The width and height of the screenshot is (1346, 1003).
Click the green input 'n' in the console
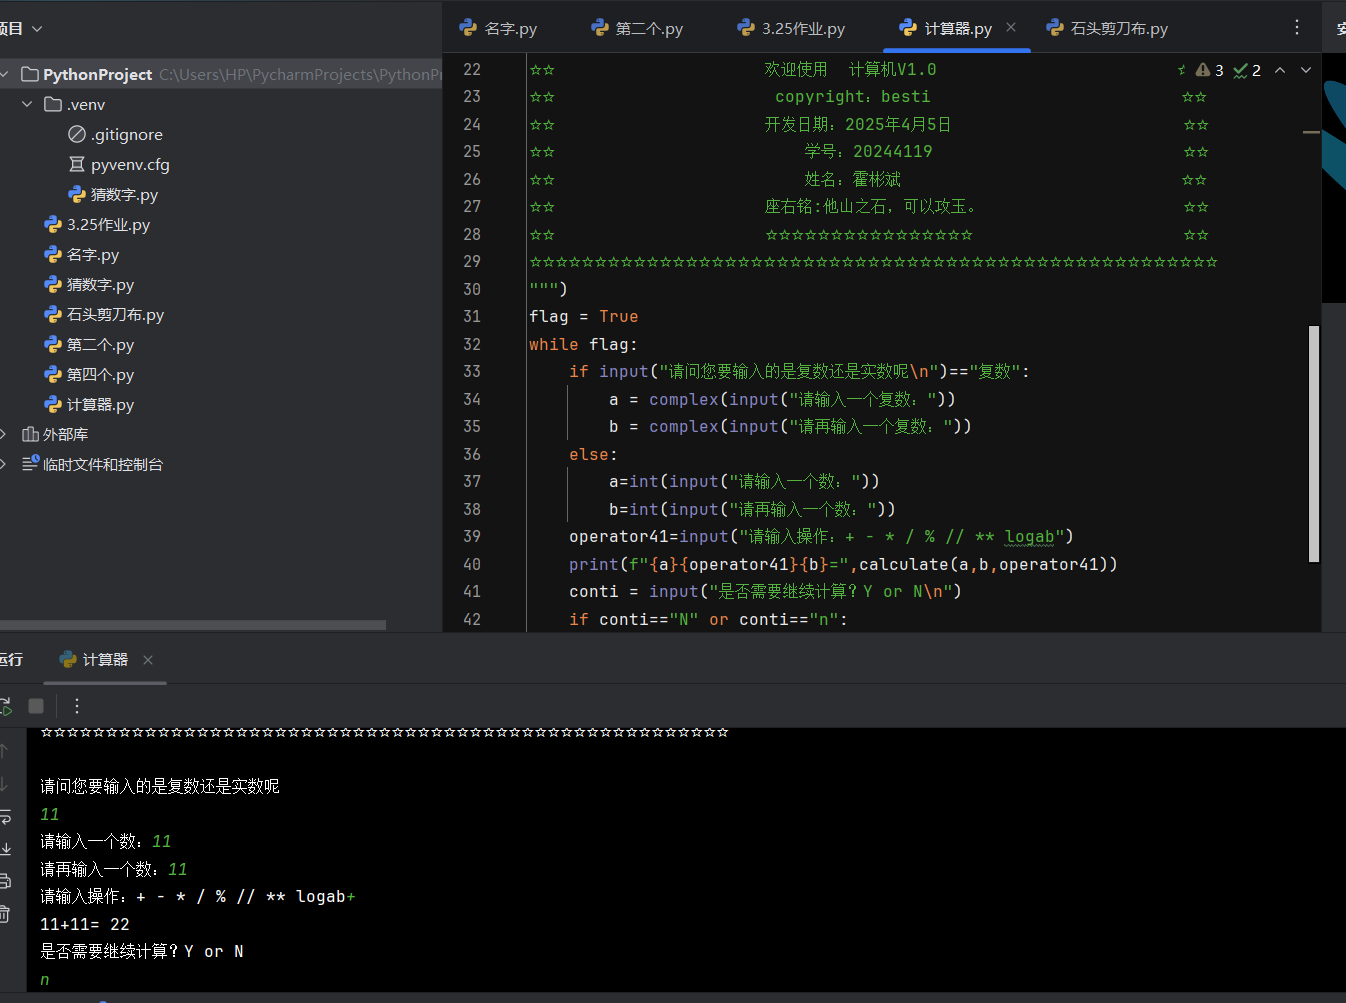tap(45, 980)
